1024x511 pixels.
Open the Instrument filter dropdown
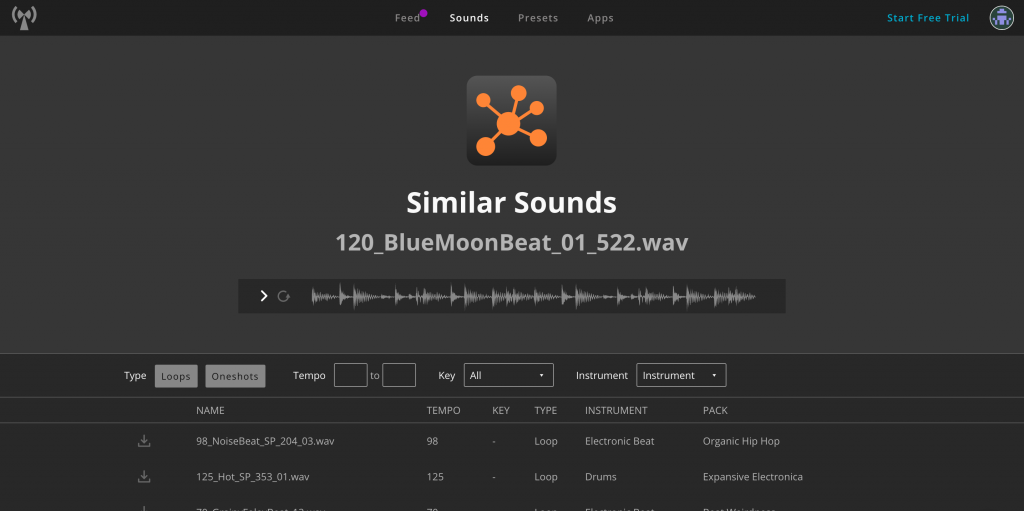coord(681,375)
